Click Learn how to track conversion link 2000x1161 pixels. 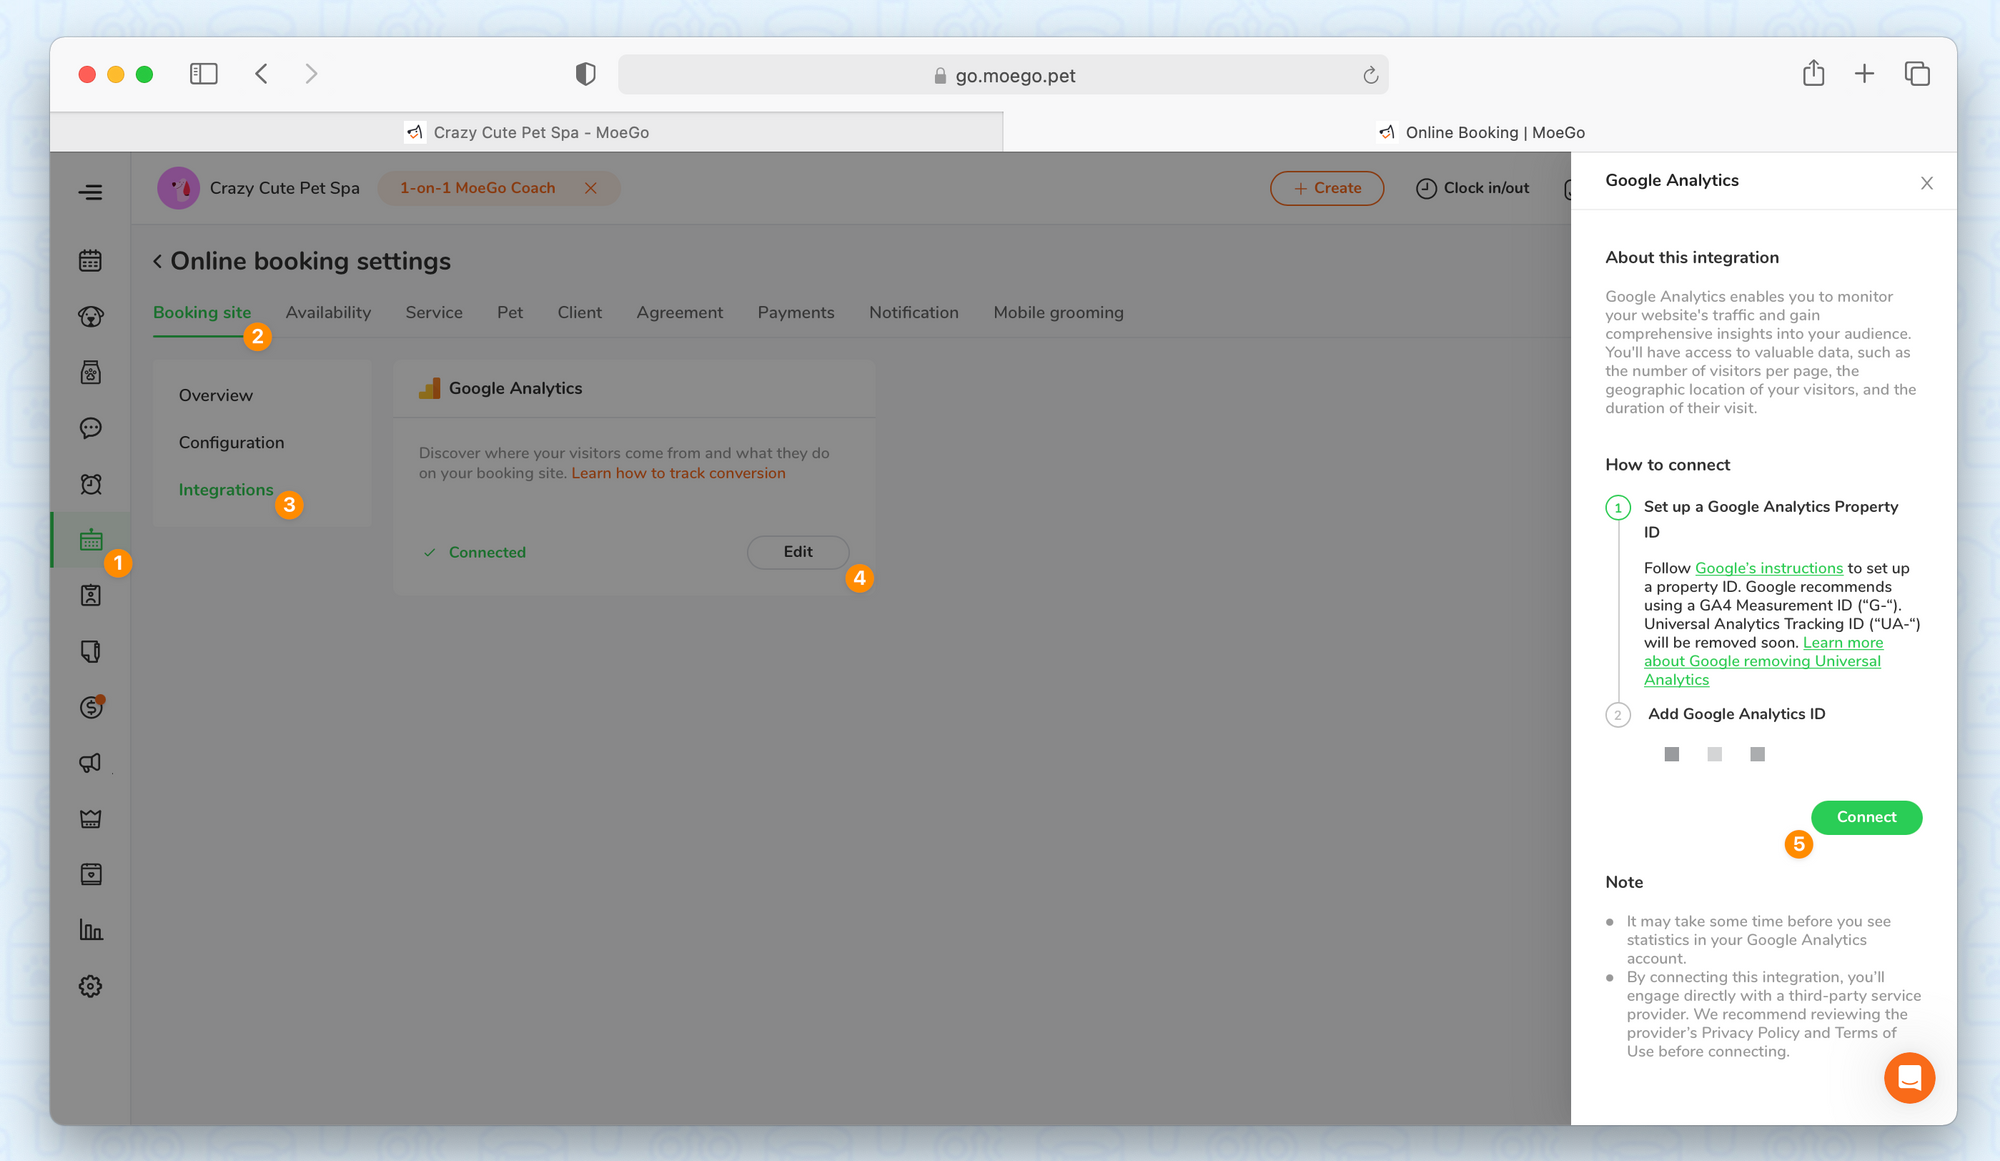point(679,471)
